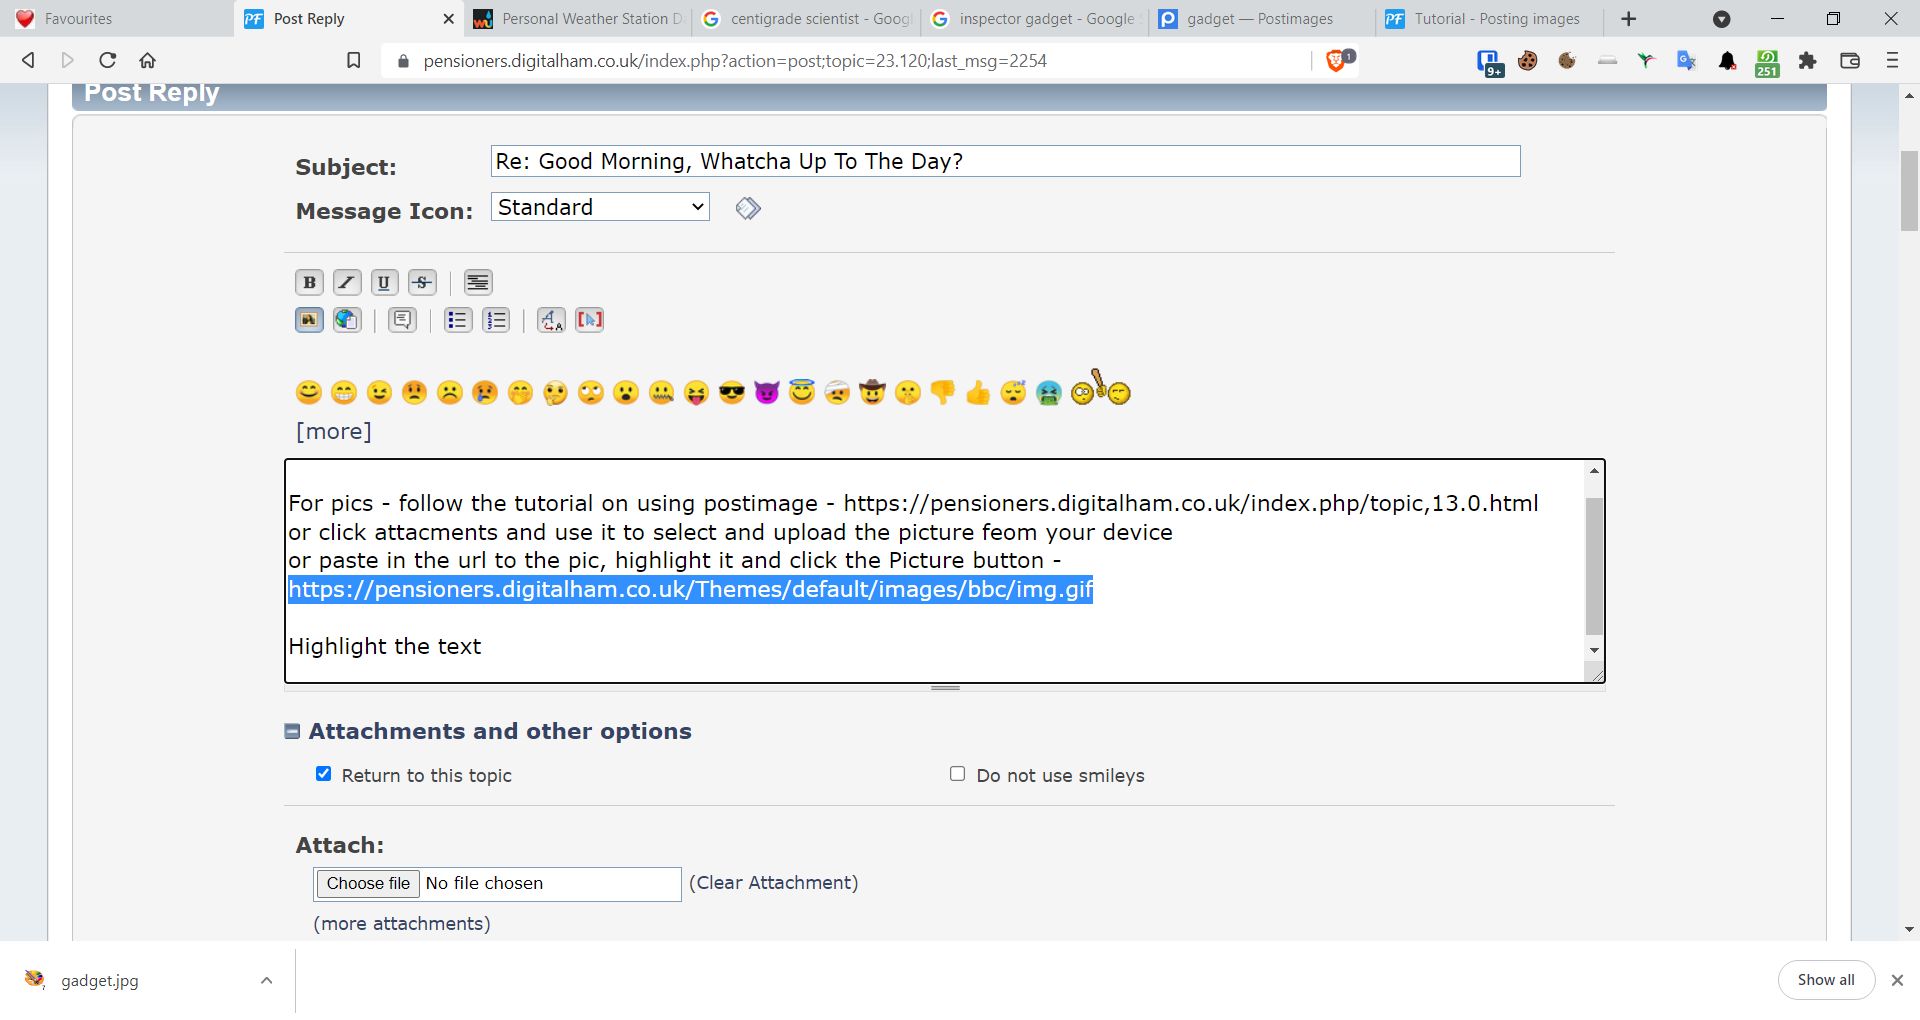Screen dimensions: 1920x1020
Task: Insert an unordered bullet list
Action: pos(458,320)
